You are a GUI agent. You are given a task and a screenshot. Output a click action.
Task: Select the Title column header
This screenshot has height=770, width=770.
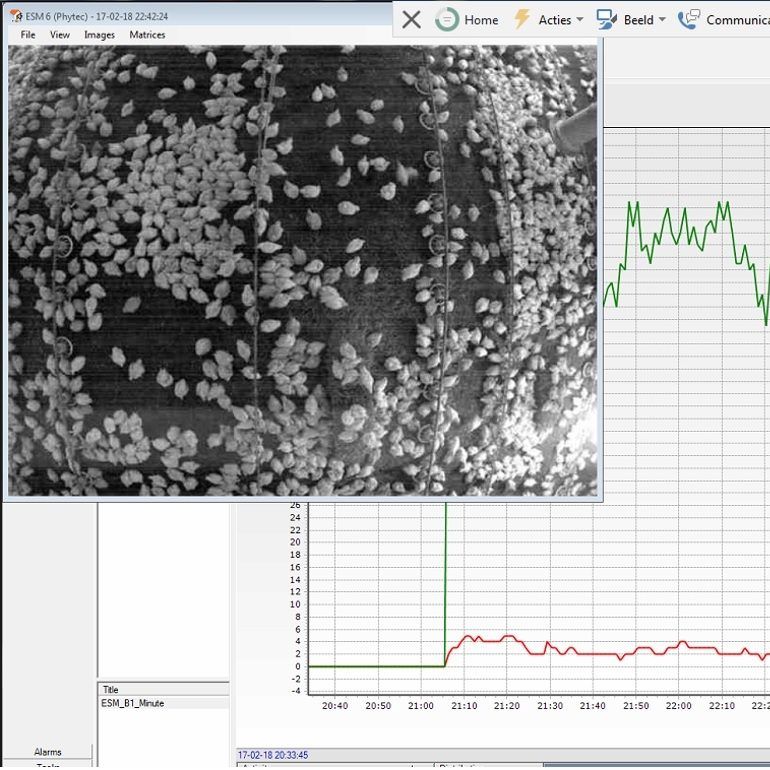[x=165, y=689]
